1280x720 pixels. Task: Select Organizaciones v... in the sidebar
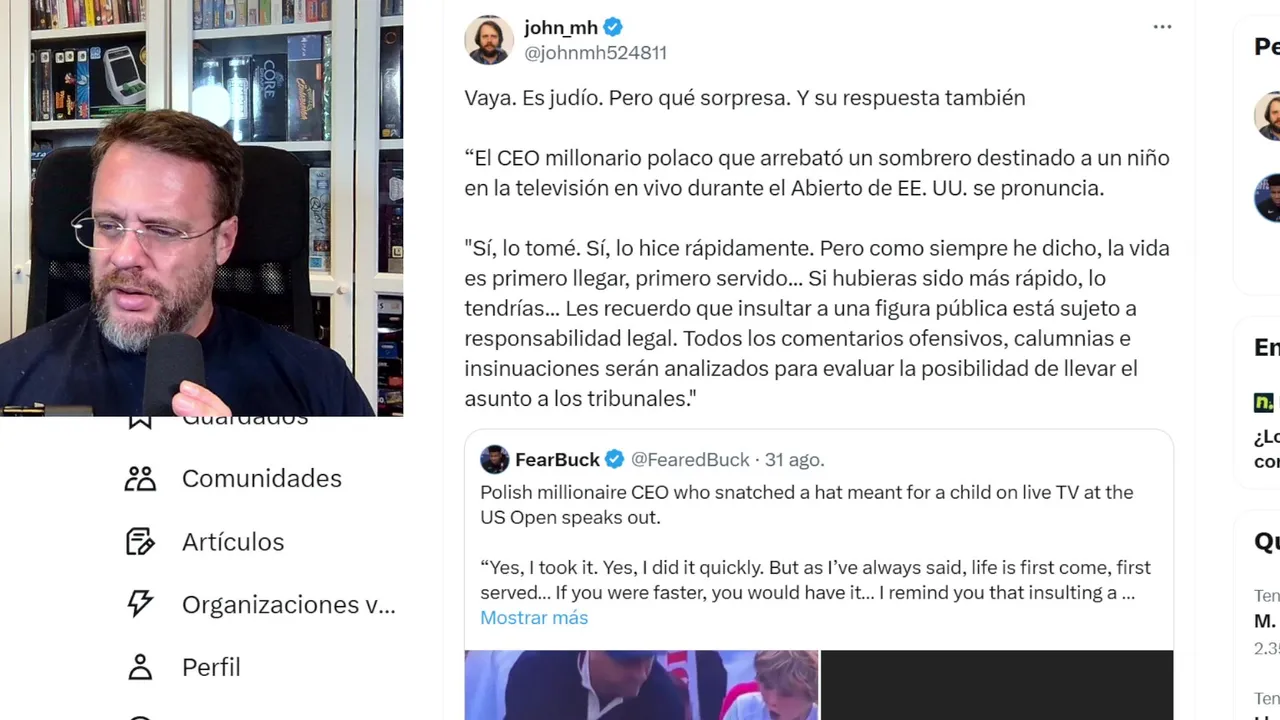260,604
